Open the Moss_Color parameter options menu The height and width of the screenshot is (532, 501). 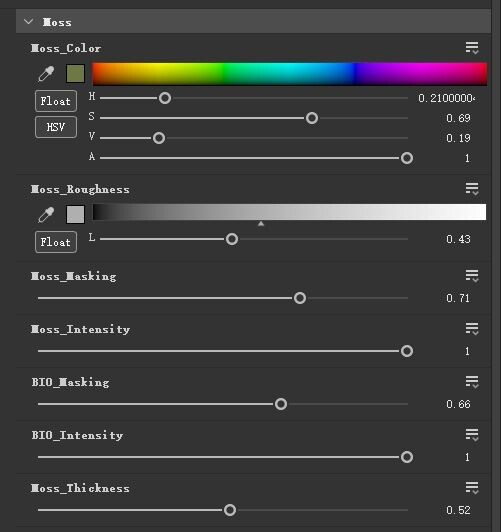point(472,48)
